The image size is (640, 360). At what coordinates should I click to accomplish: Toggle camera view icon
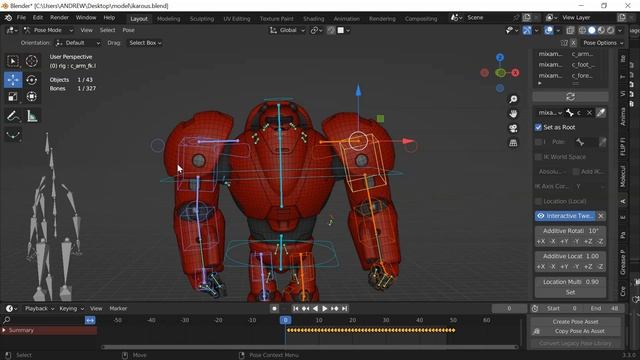coord(513,129)
